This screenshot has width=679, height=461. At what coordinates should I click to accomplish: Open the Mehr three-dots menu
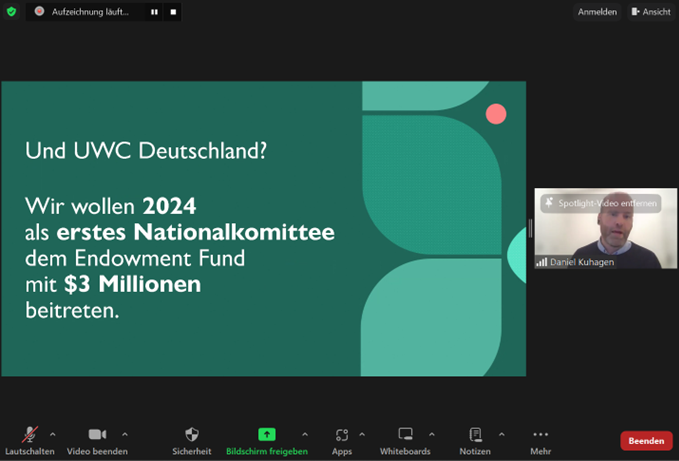(x=540, y=435)
